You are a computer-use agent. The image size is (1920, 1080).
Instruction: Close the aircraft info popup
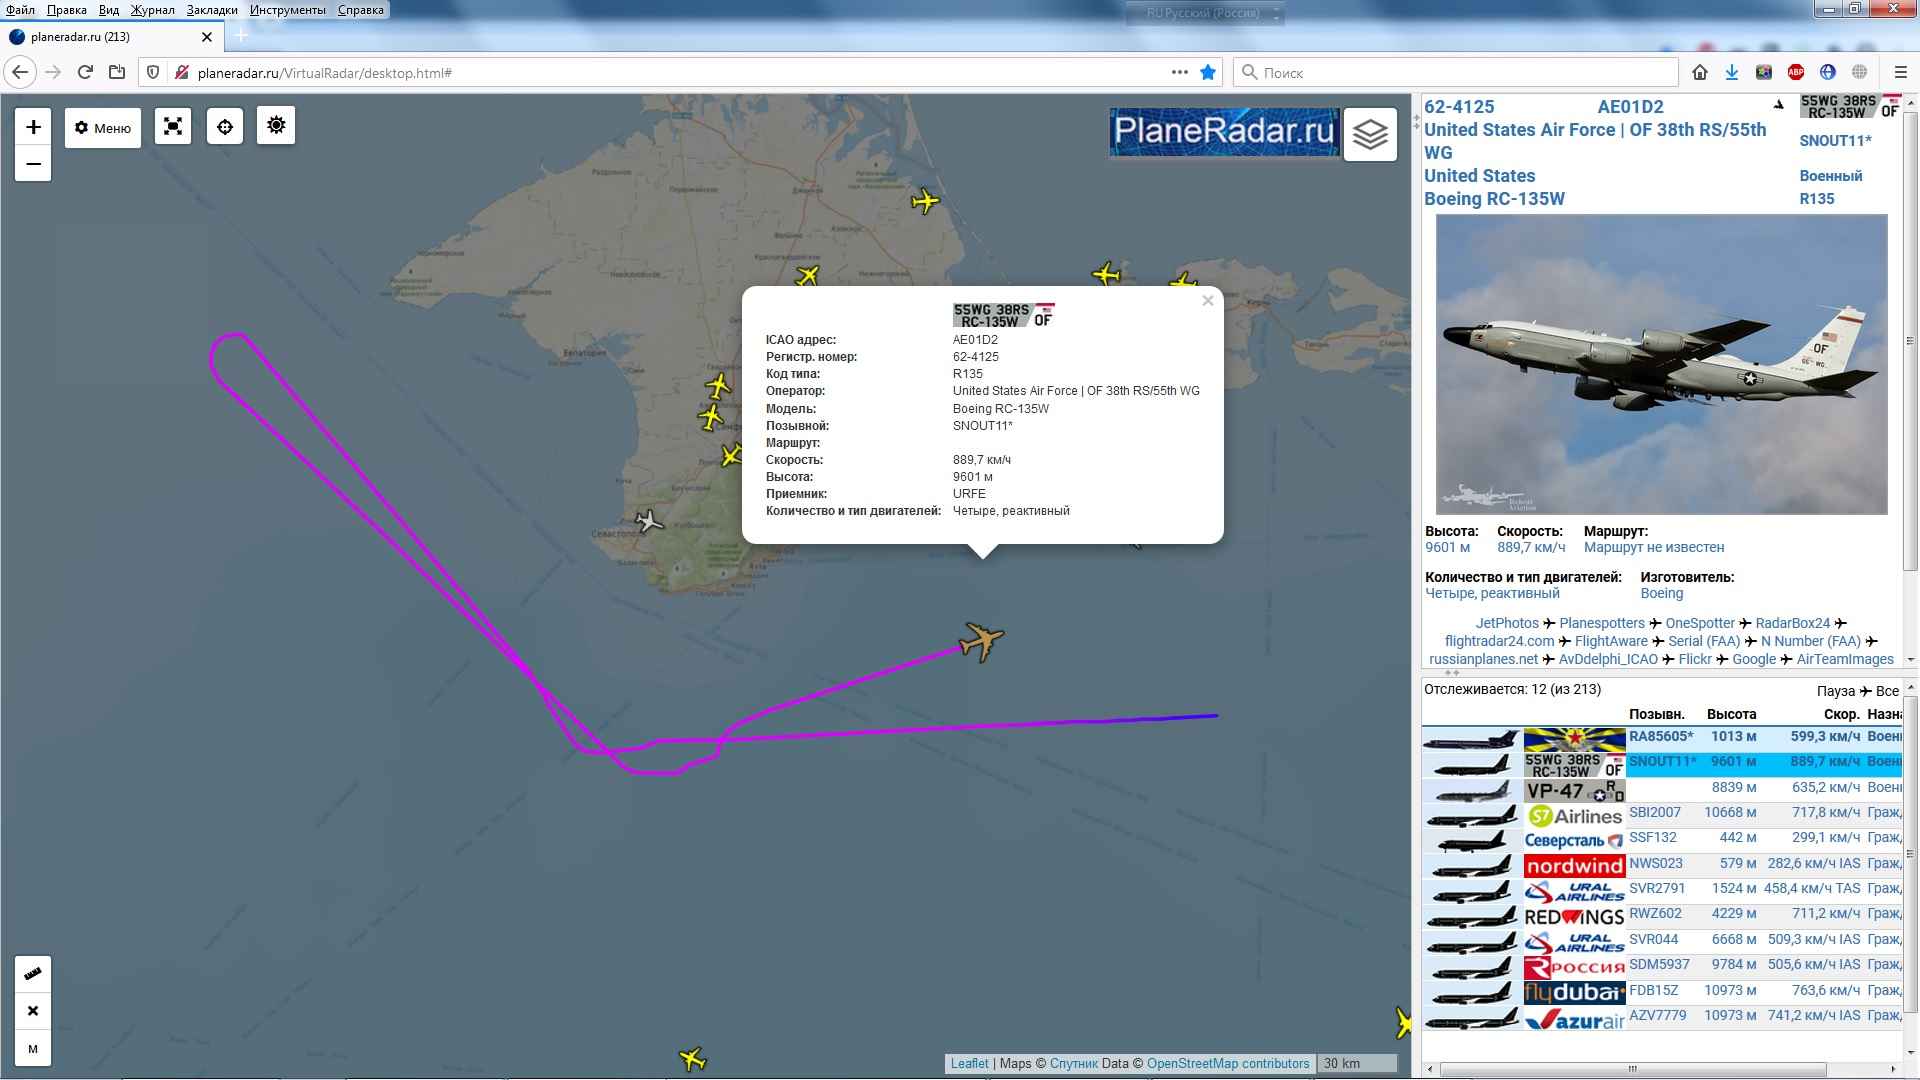pos(1208,300)
